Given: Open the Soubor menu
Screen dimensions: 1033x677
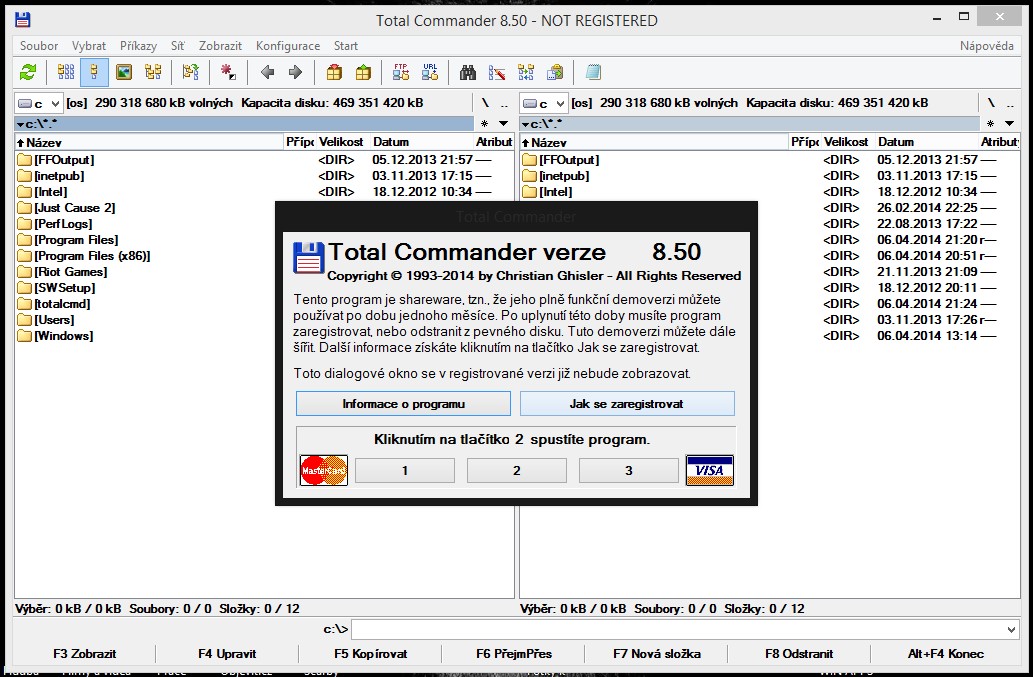Looking at the screenshot, I should click(x=39, y=45).
